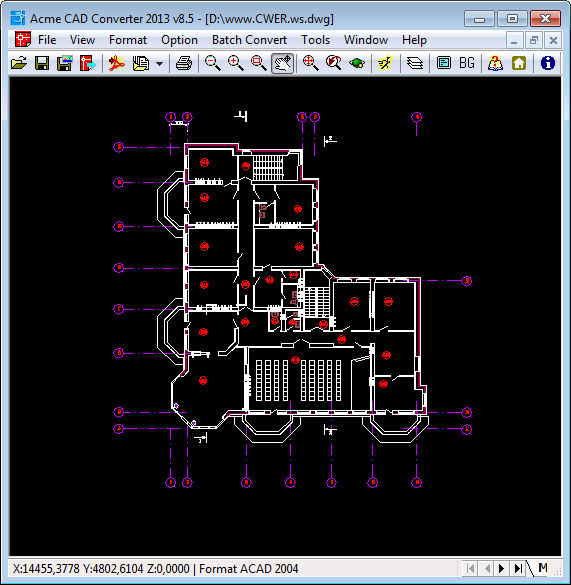Image resolution: width=571 pixels, height=585 pixels.
Task: Restore the inner document window
Action: [534, 40]
